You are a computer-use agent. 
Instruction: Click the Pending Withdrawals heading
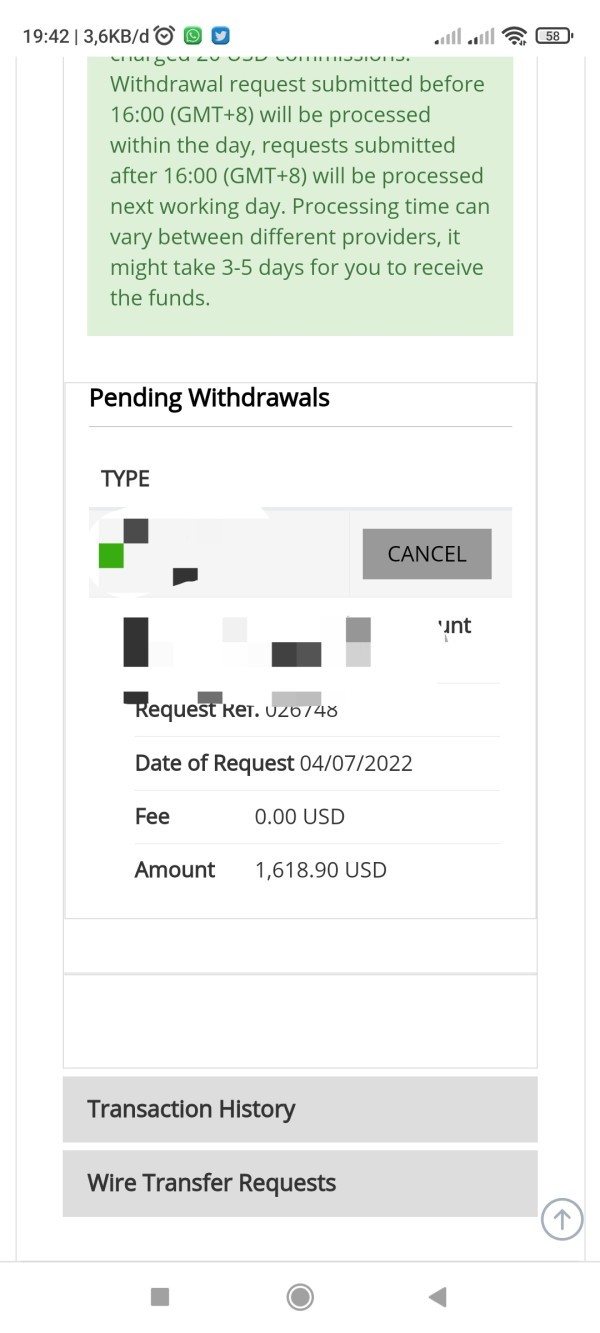click(209, 398)
